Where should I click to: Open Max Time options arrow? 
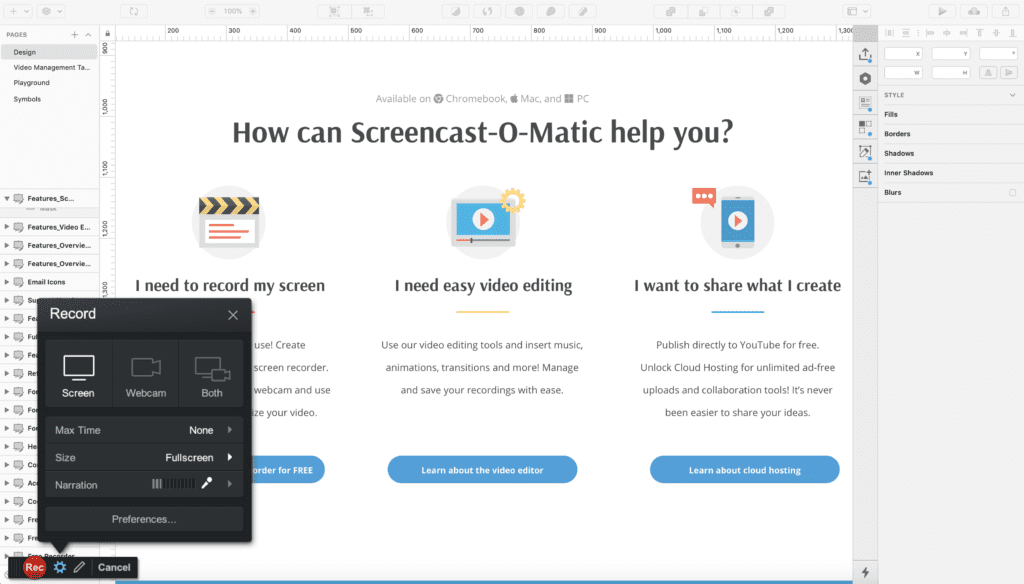230,430
